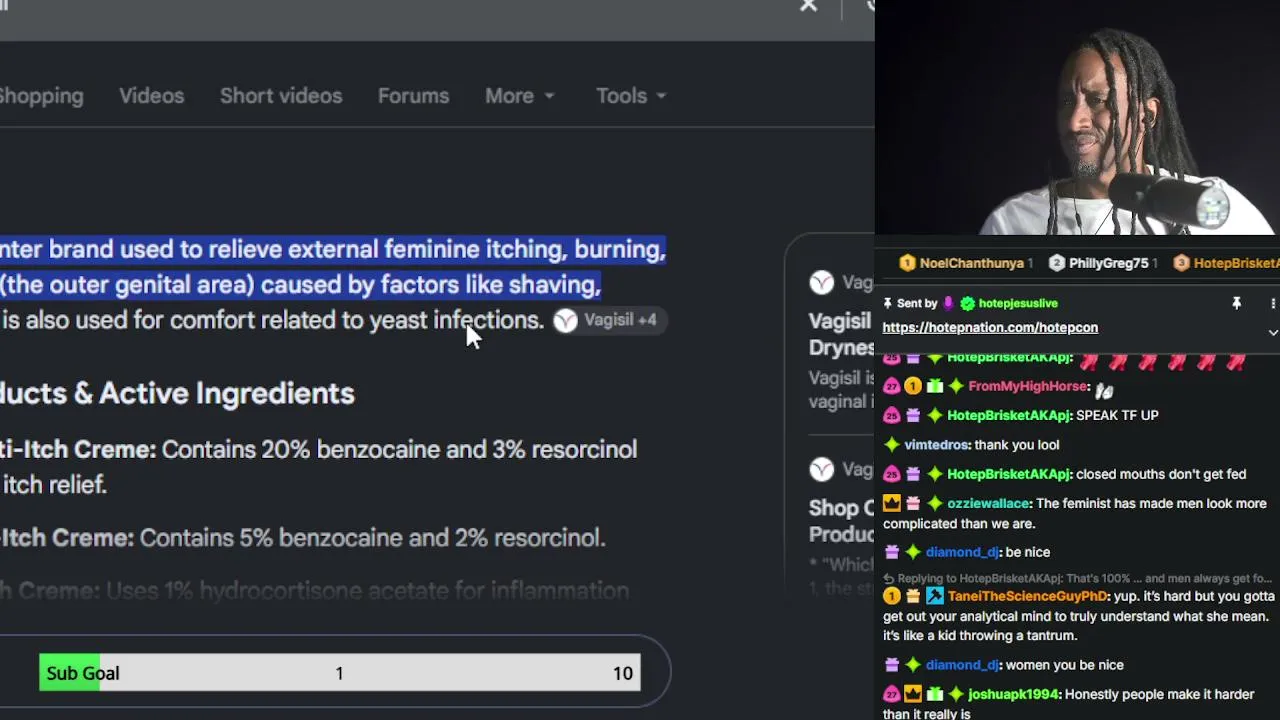Click ozziewallace crown badge
The height and width of the screenshot is (720, 1280).
pos(891,504)
